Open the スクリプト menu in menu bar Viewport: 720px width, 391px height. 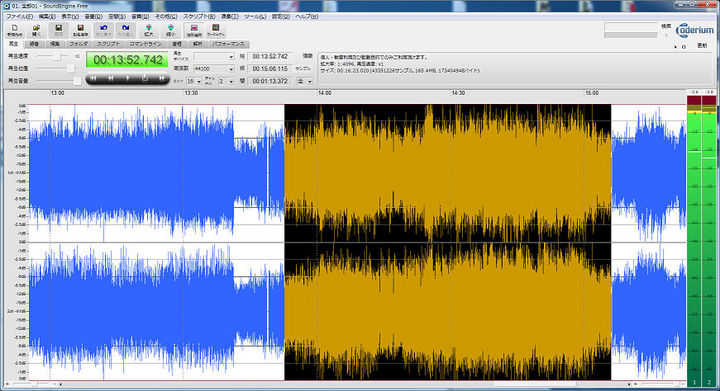point(199,17)
